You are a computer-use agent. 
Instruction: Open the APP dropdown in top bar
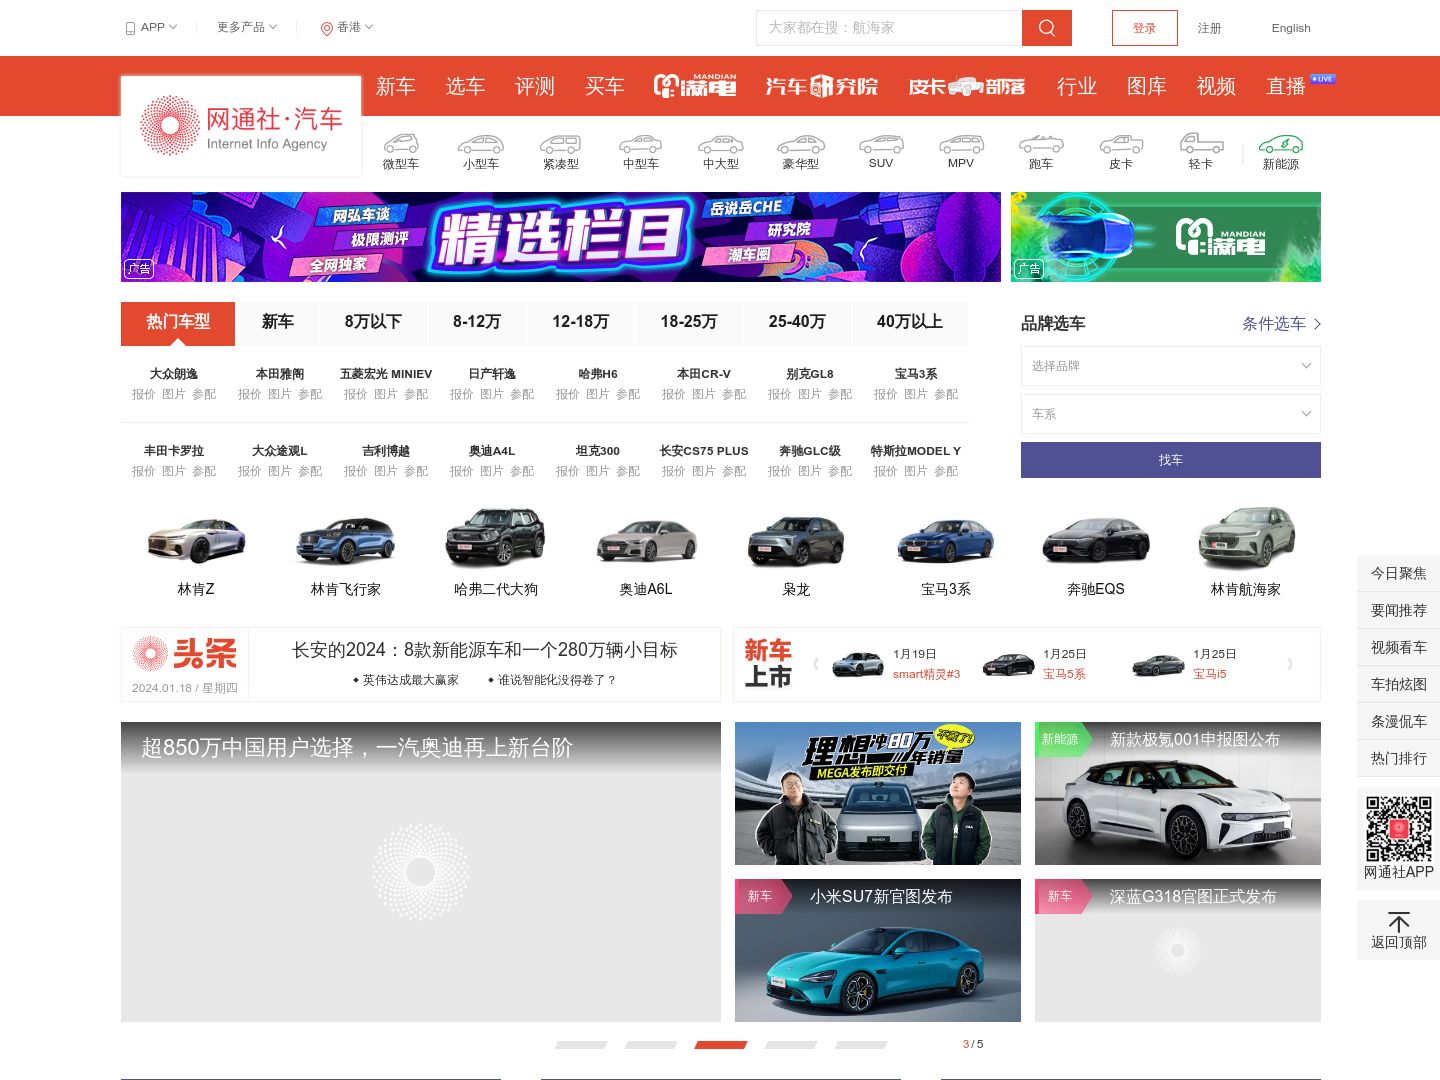pyautogui.click(x=151, y=27)
